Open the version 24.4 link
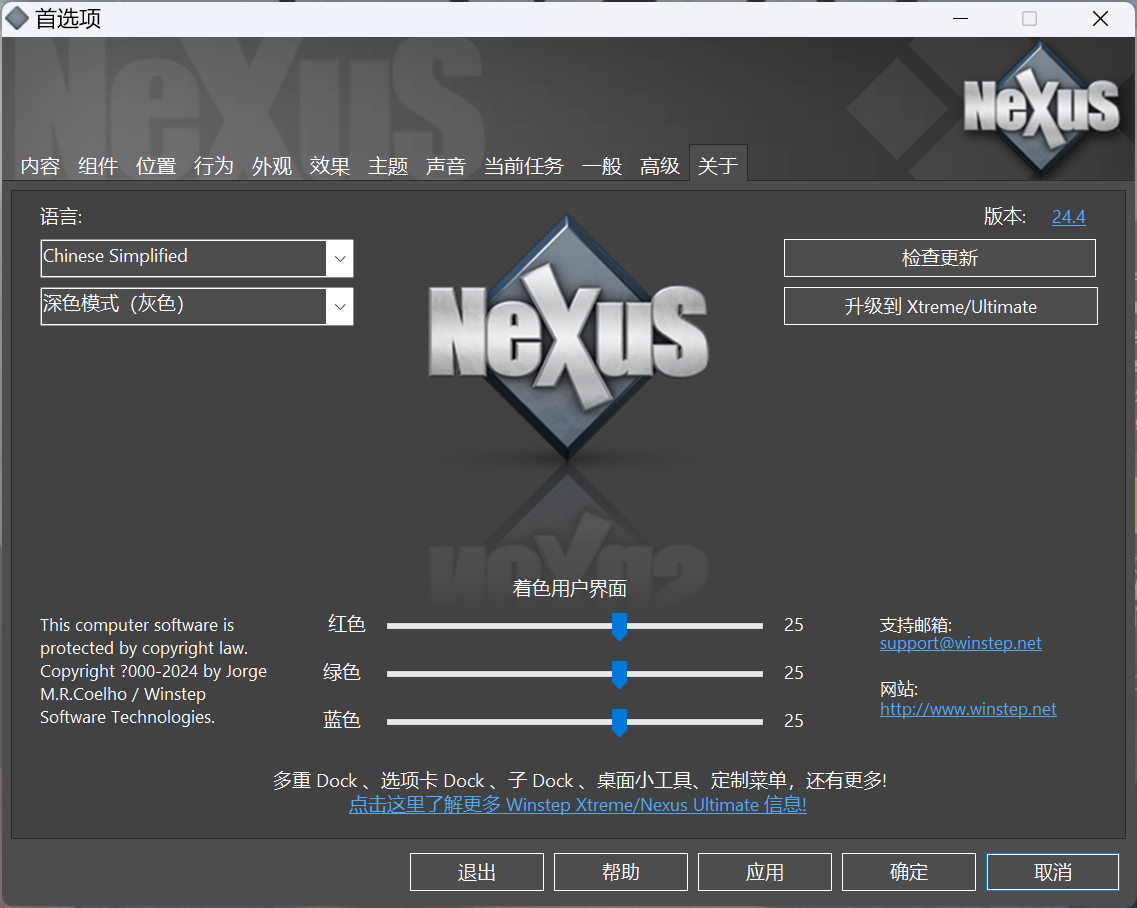1137x908 pixels. tap(1068, 216)
